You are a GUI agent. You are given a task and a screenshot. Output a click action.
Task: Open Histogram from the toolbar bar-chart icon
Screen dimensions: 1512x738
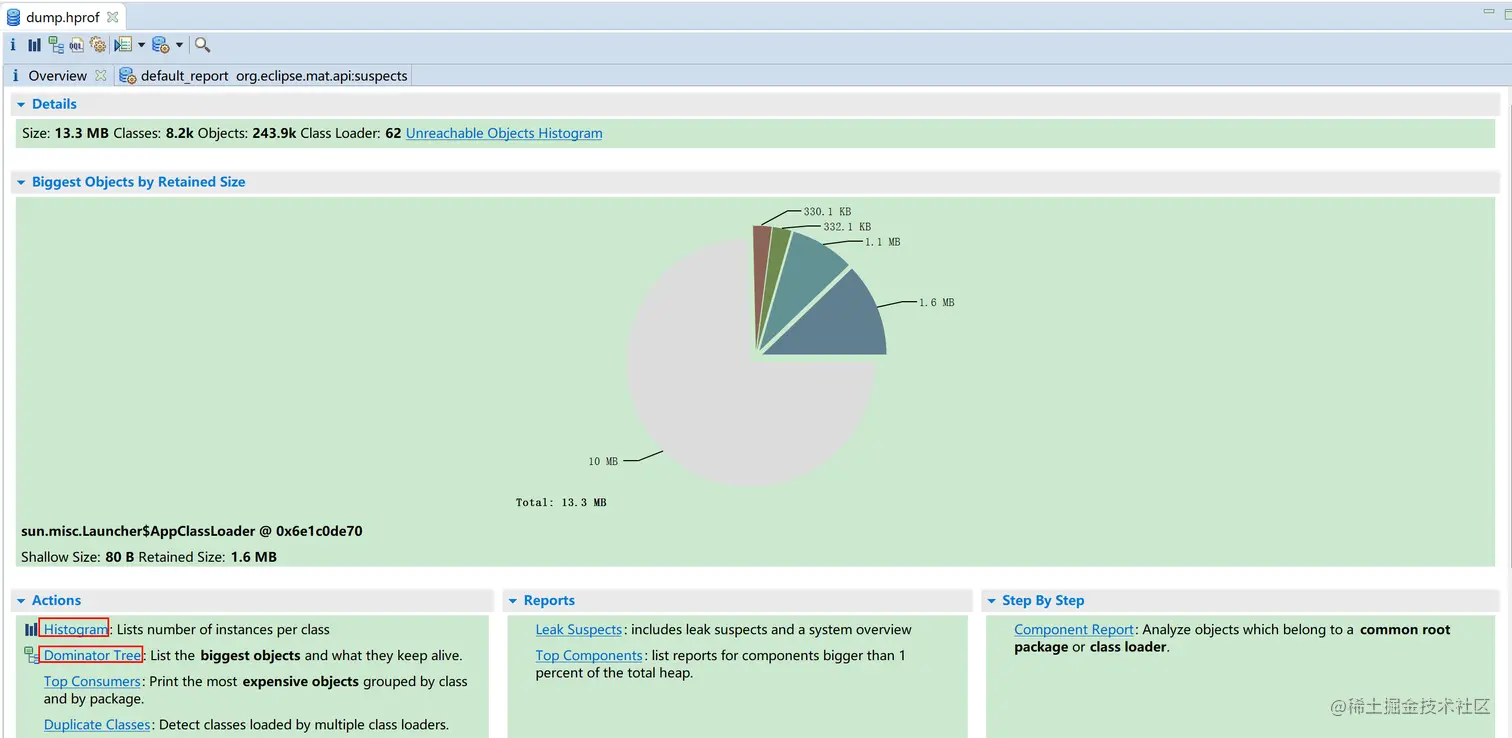(x=34, y=45)
